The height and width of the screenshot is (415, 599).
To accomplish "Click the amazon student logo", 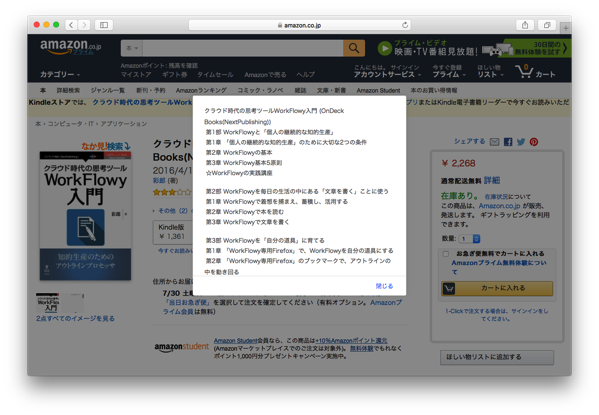I will click(x=181, y=347).
